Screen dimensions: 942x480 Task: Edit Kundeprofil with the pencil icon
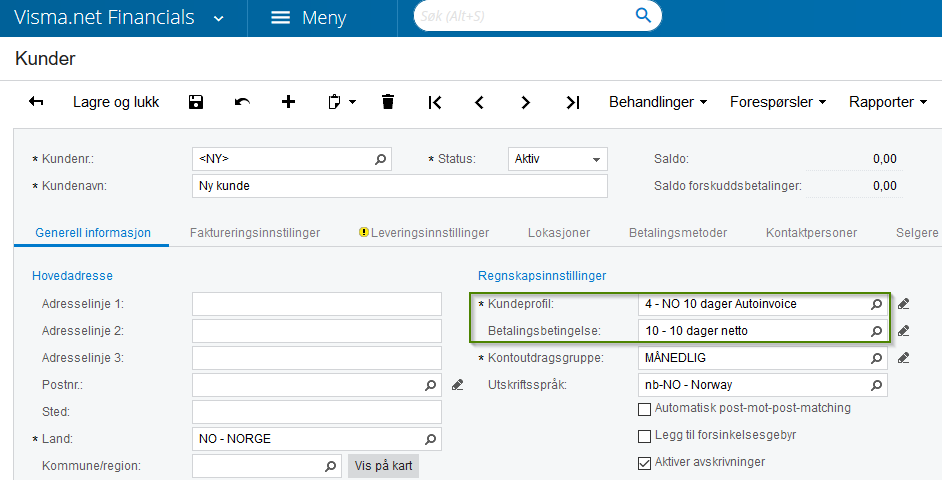904,304
